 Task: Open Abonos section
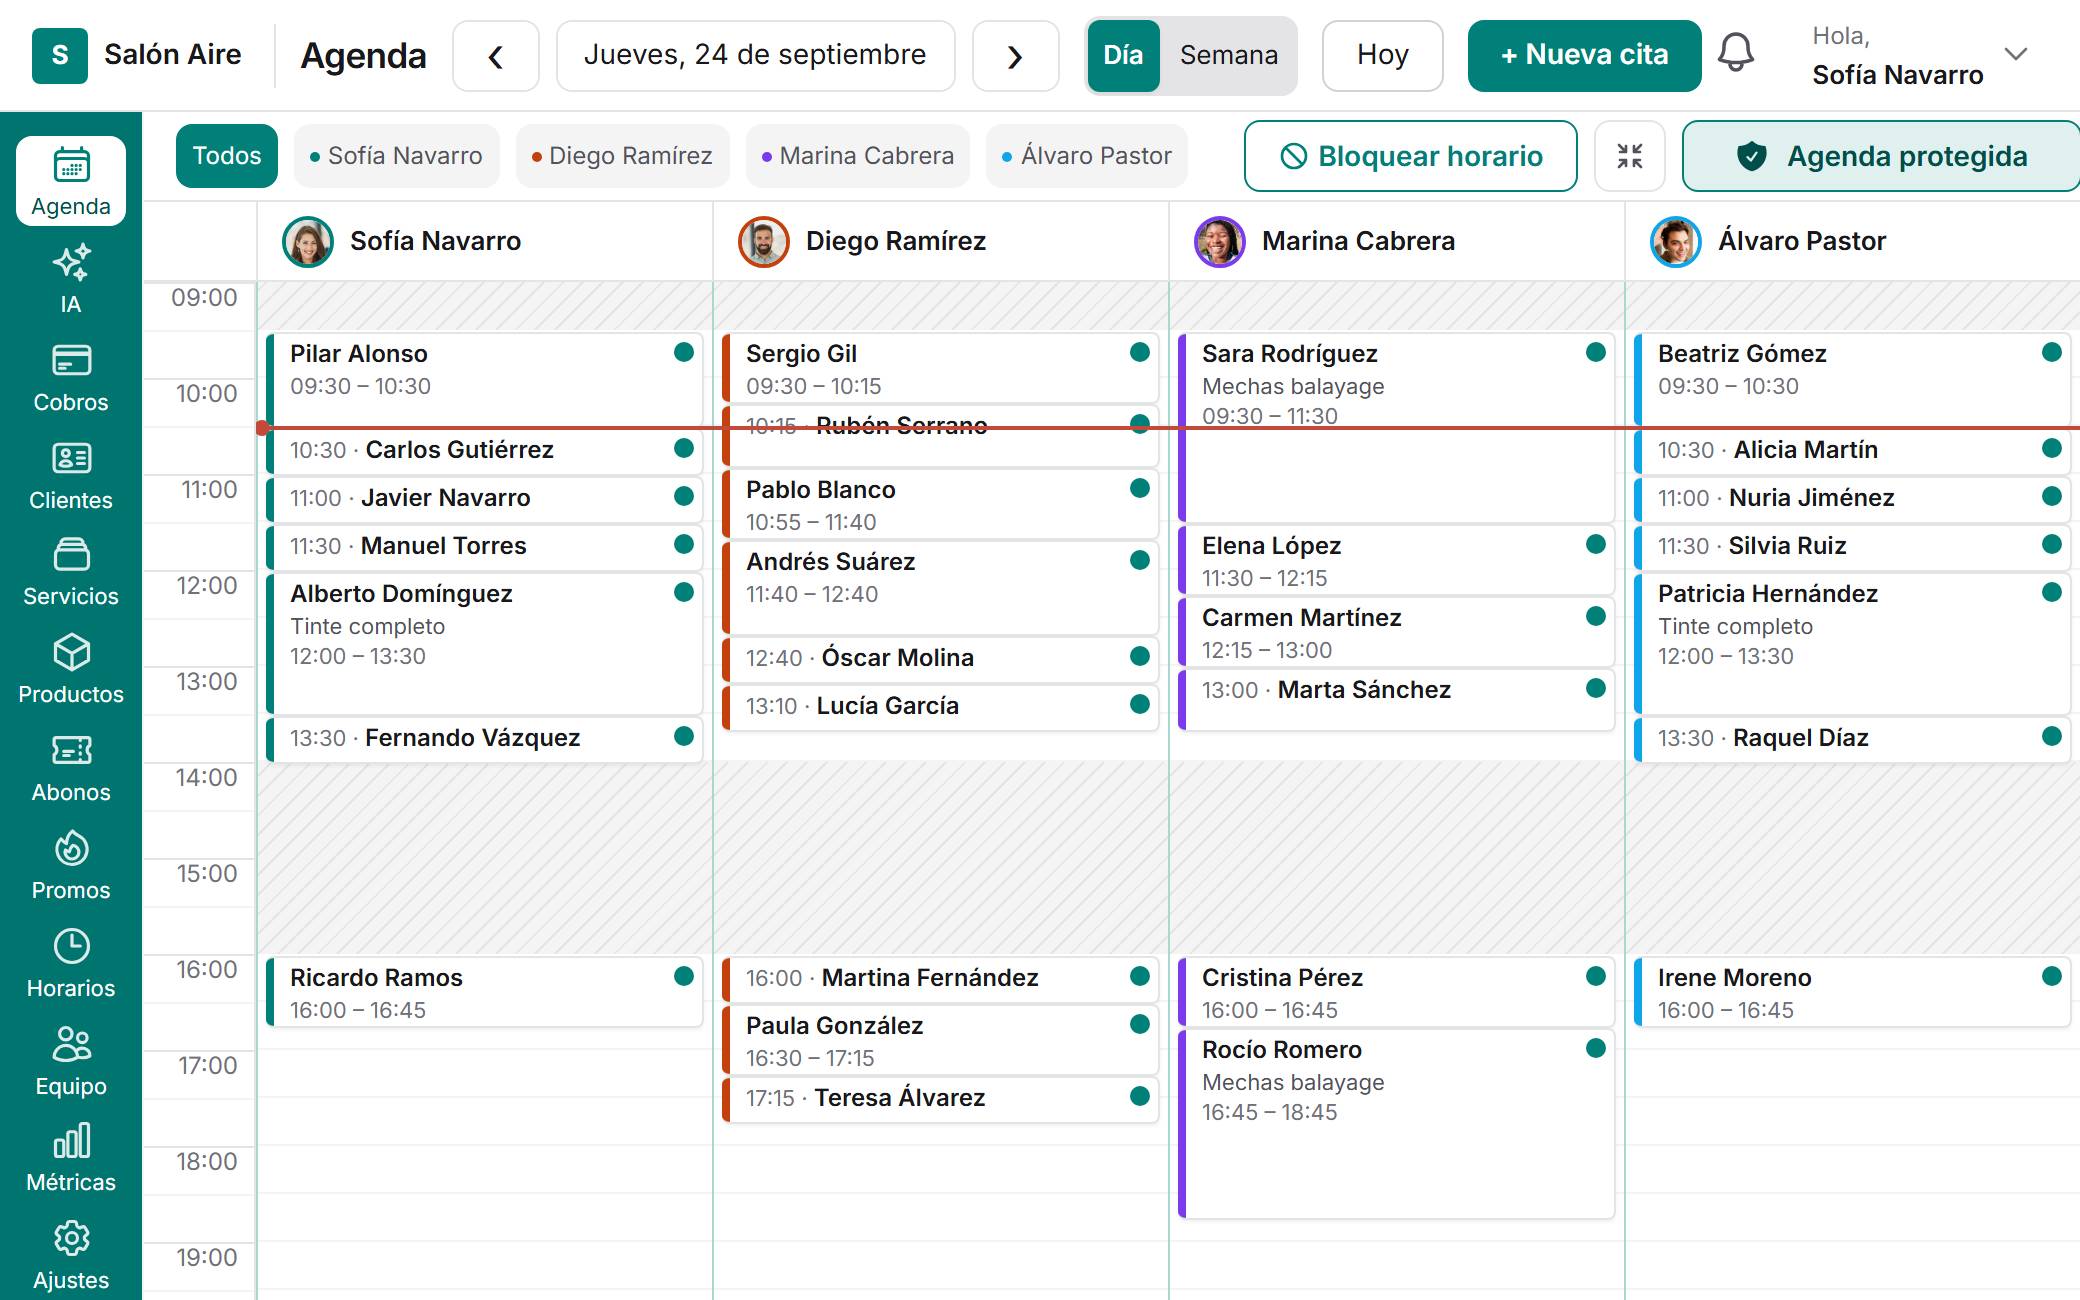pyautogui.click(x=70, y=768)
